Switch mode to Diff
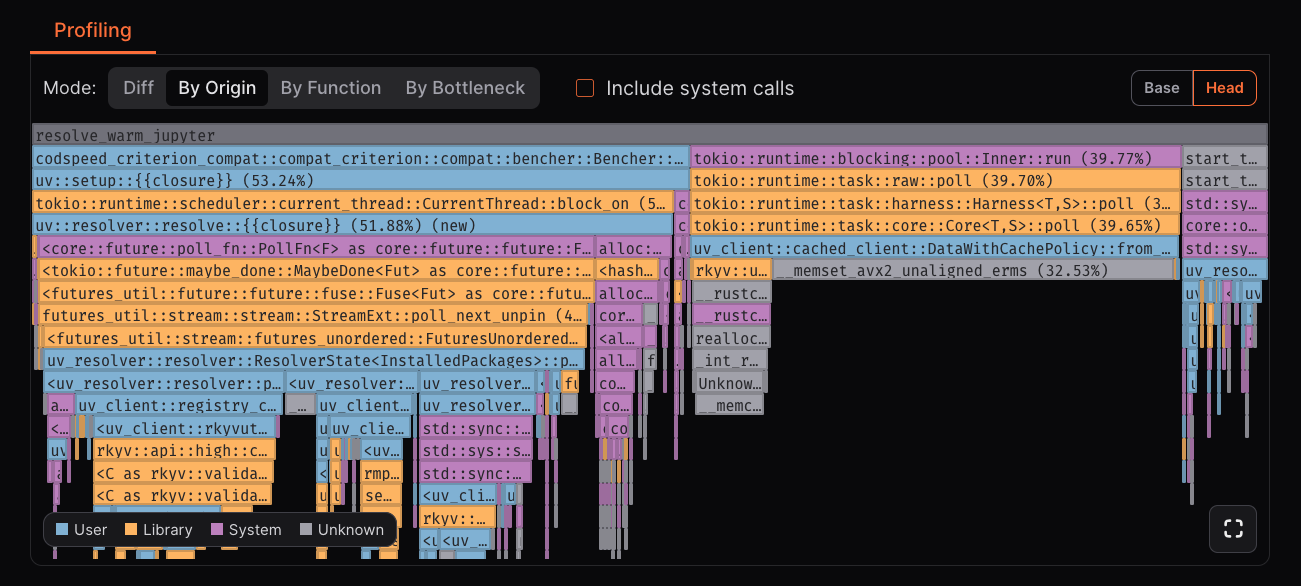 click(x=138, y=88)
